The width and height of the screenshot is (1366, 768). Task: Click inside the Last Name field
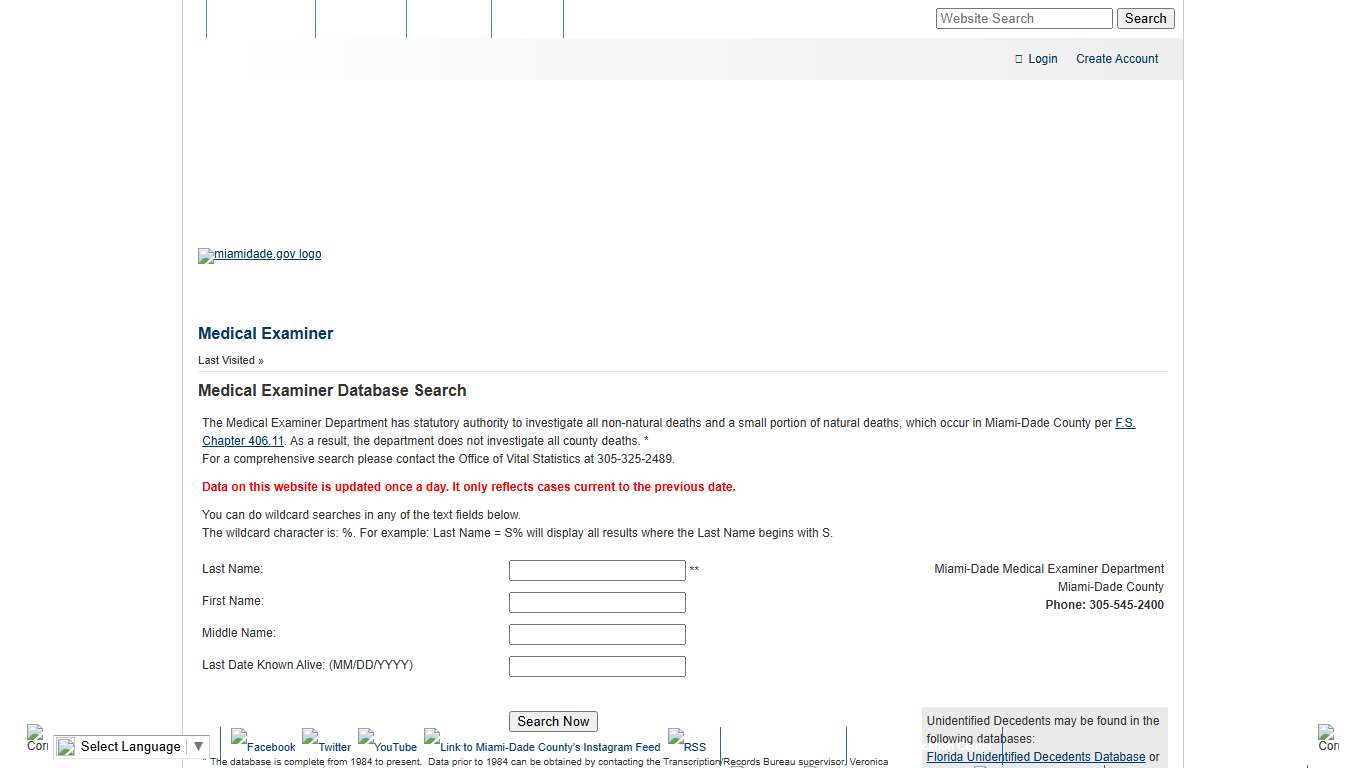coord(597,570)
